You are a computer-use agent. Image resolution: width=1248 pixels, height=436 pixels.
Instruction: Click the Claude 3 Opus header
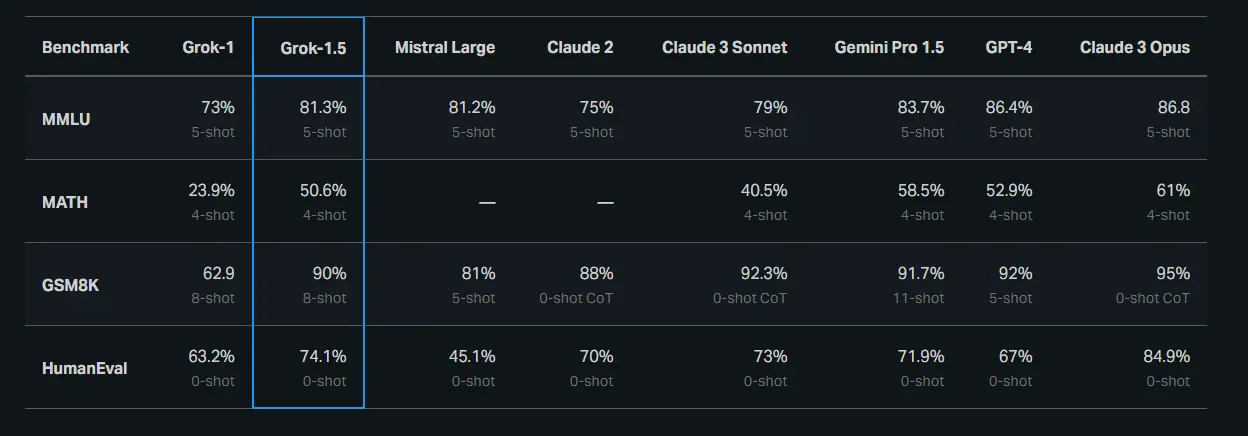(x=1134, y=47)
